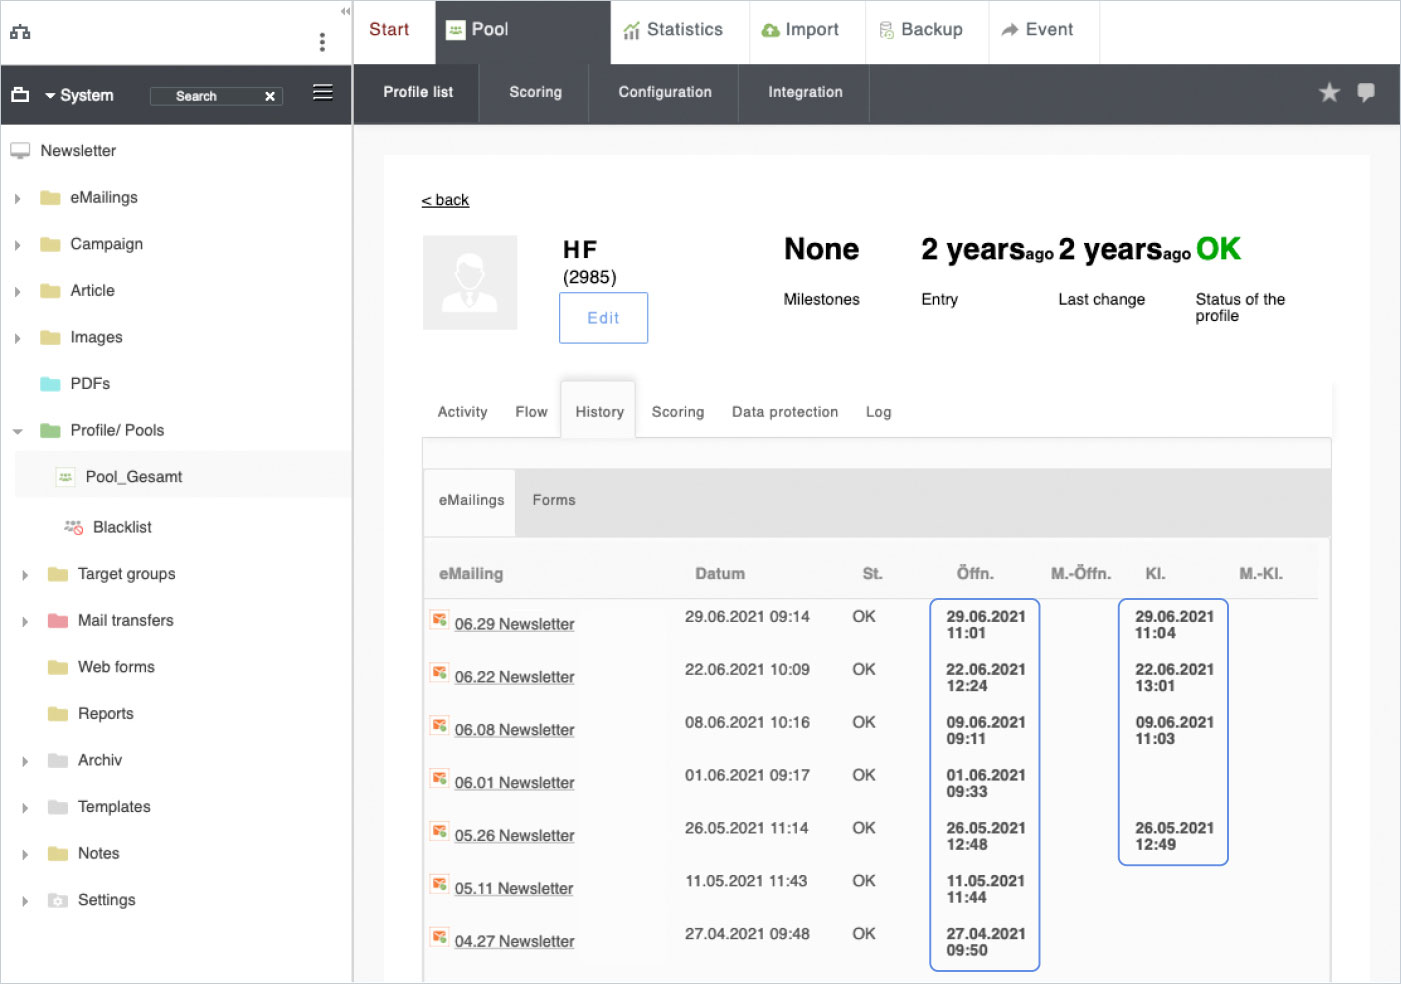This screenshot has width=1401, height=984.
Task: Click the vertical three-dot options icon
Action: (x=322, y=42)
